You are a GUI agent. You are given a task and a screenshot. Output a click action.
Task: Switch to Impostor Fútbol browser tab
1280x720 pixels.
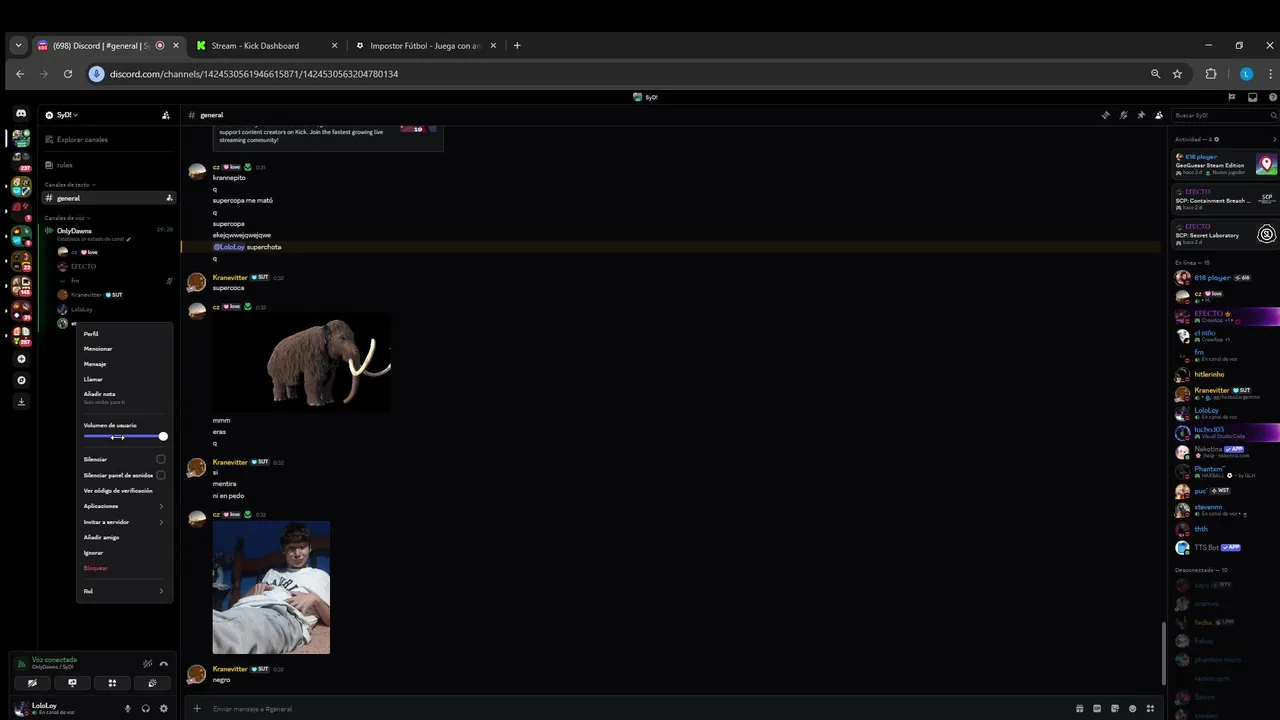point(427,45)
